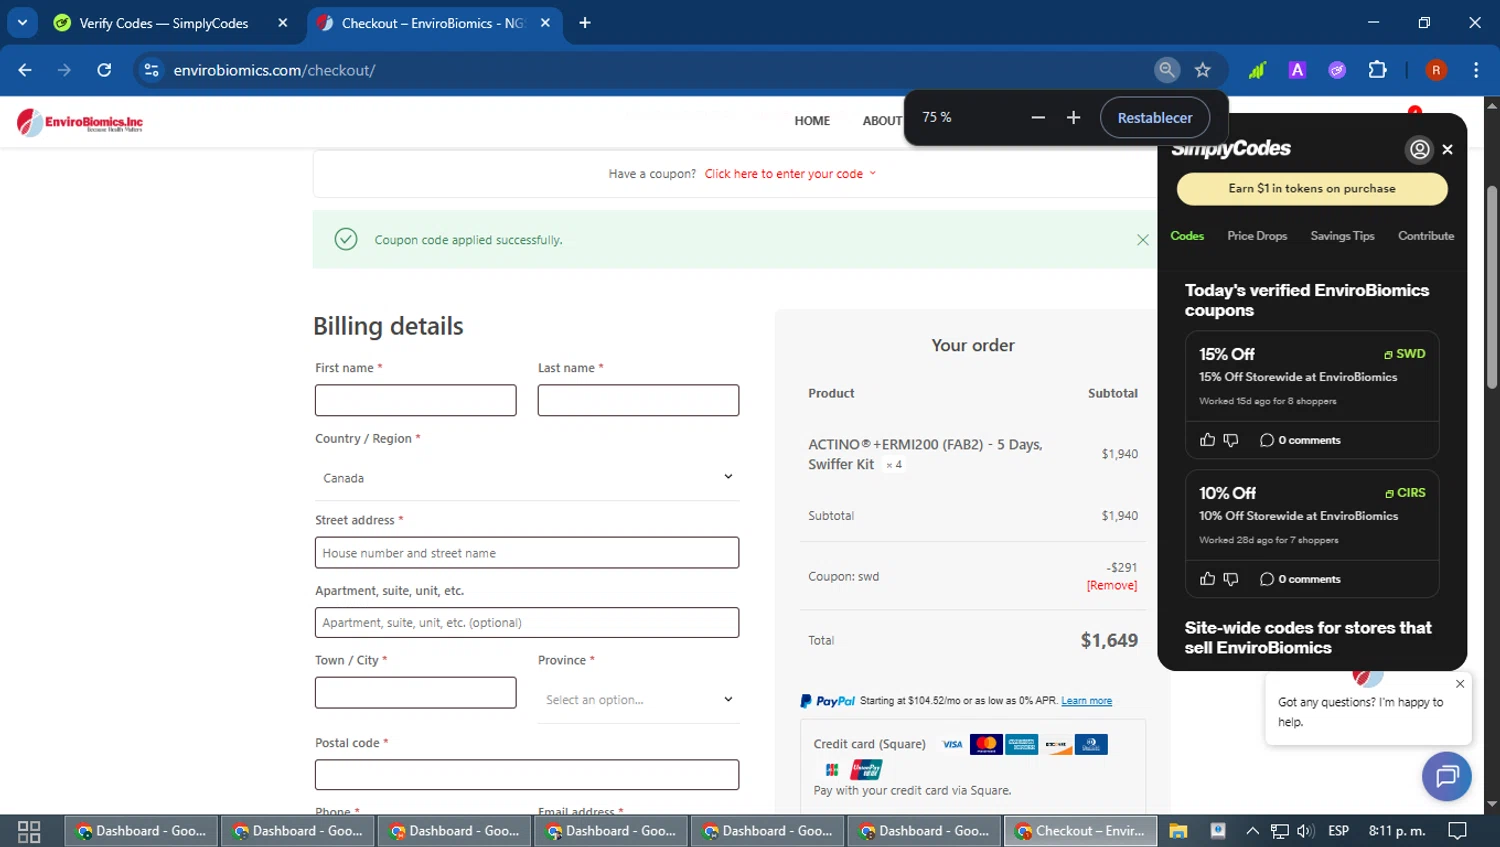
Task: Click here to enter your code link
Action: point(784,174)
